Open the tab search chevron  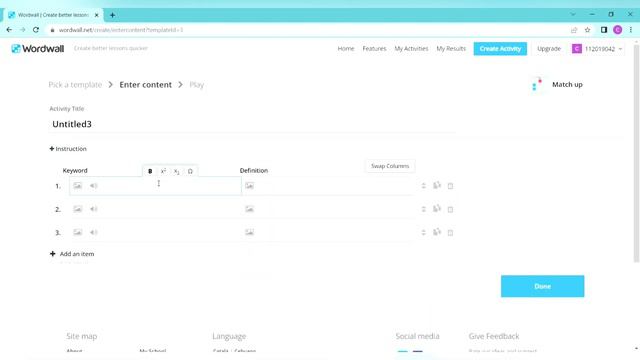[573, 14]
